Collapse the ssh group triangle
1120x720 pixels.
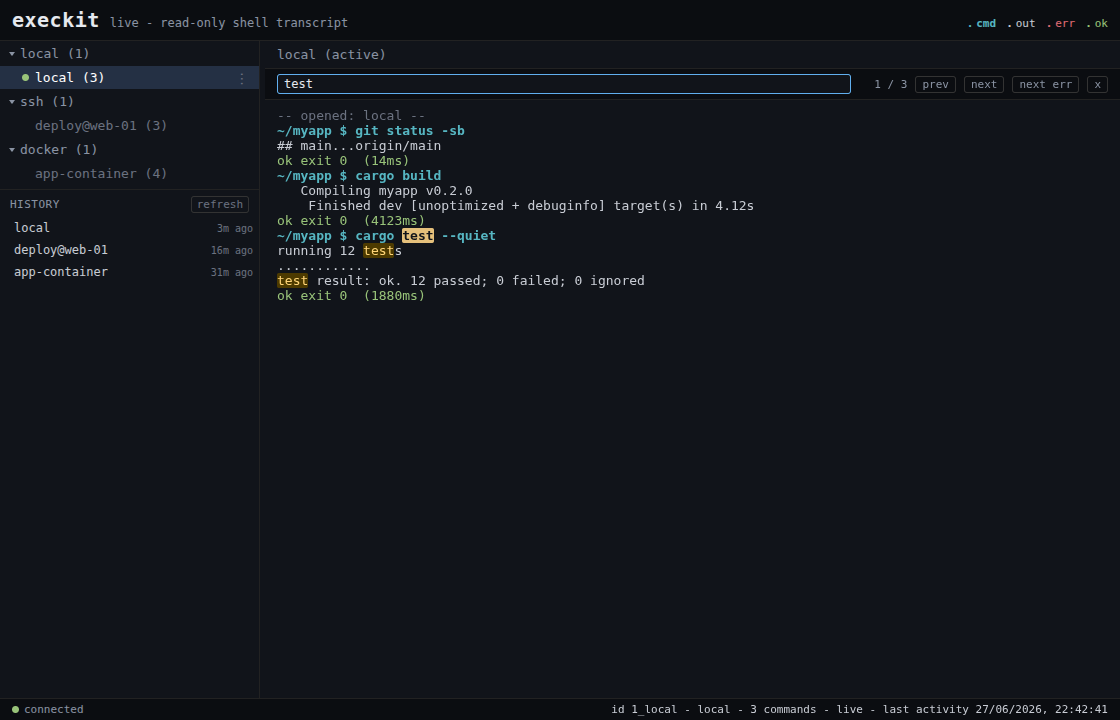11,101
